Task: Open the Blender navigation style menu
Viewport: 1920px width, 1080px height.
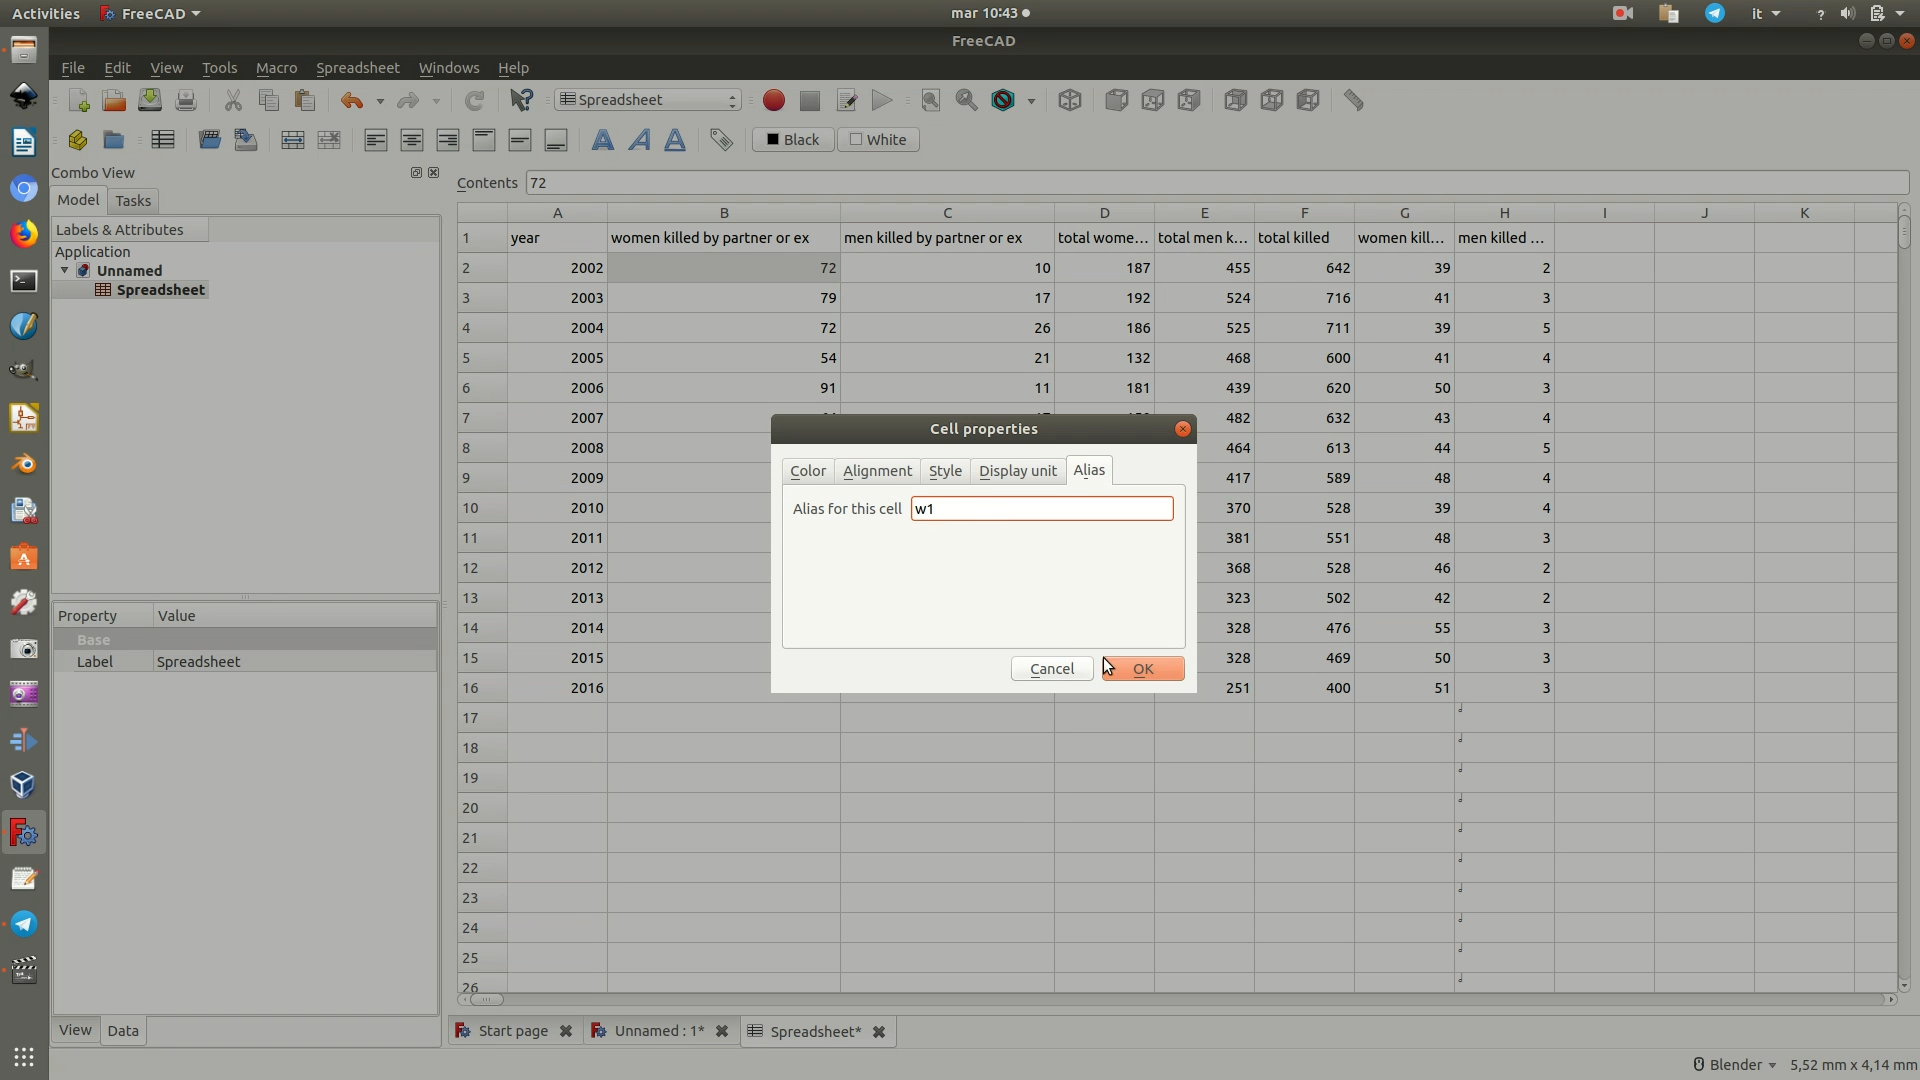Action: (x=1735, y=1065)
